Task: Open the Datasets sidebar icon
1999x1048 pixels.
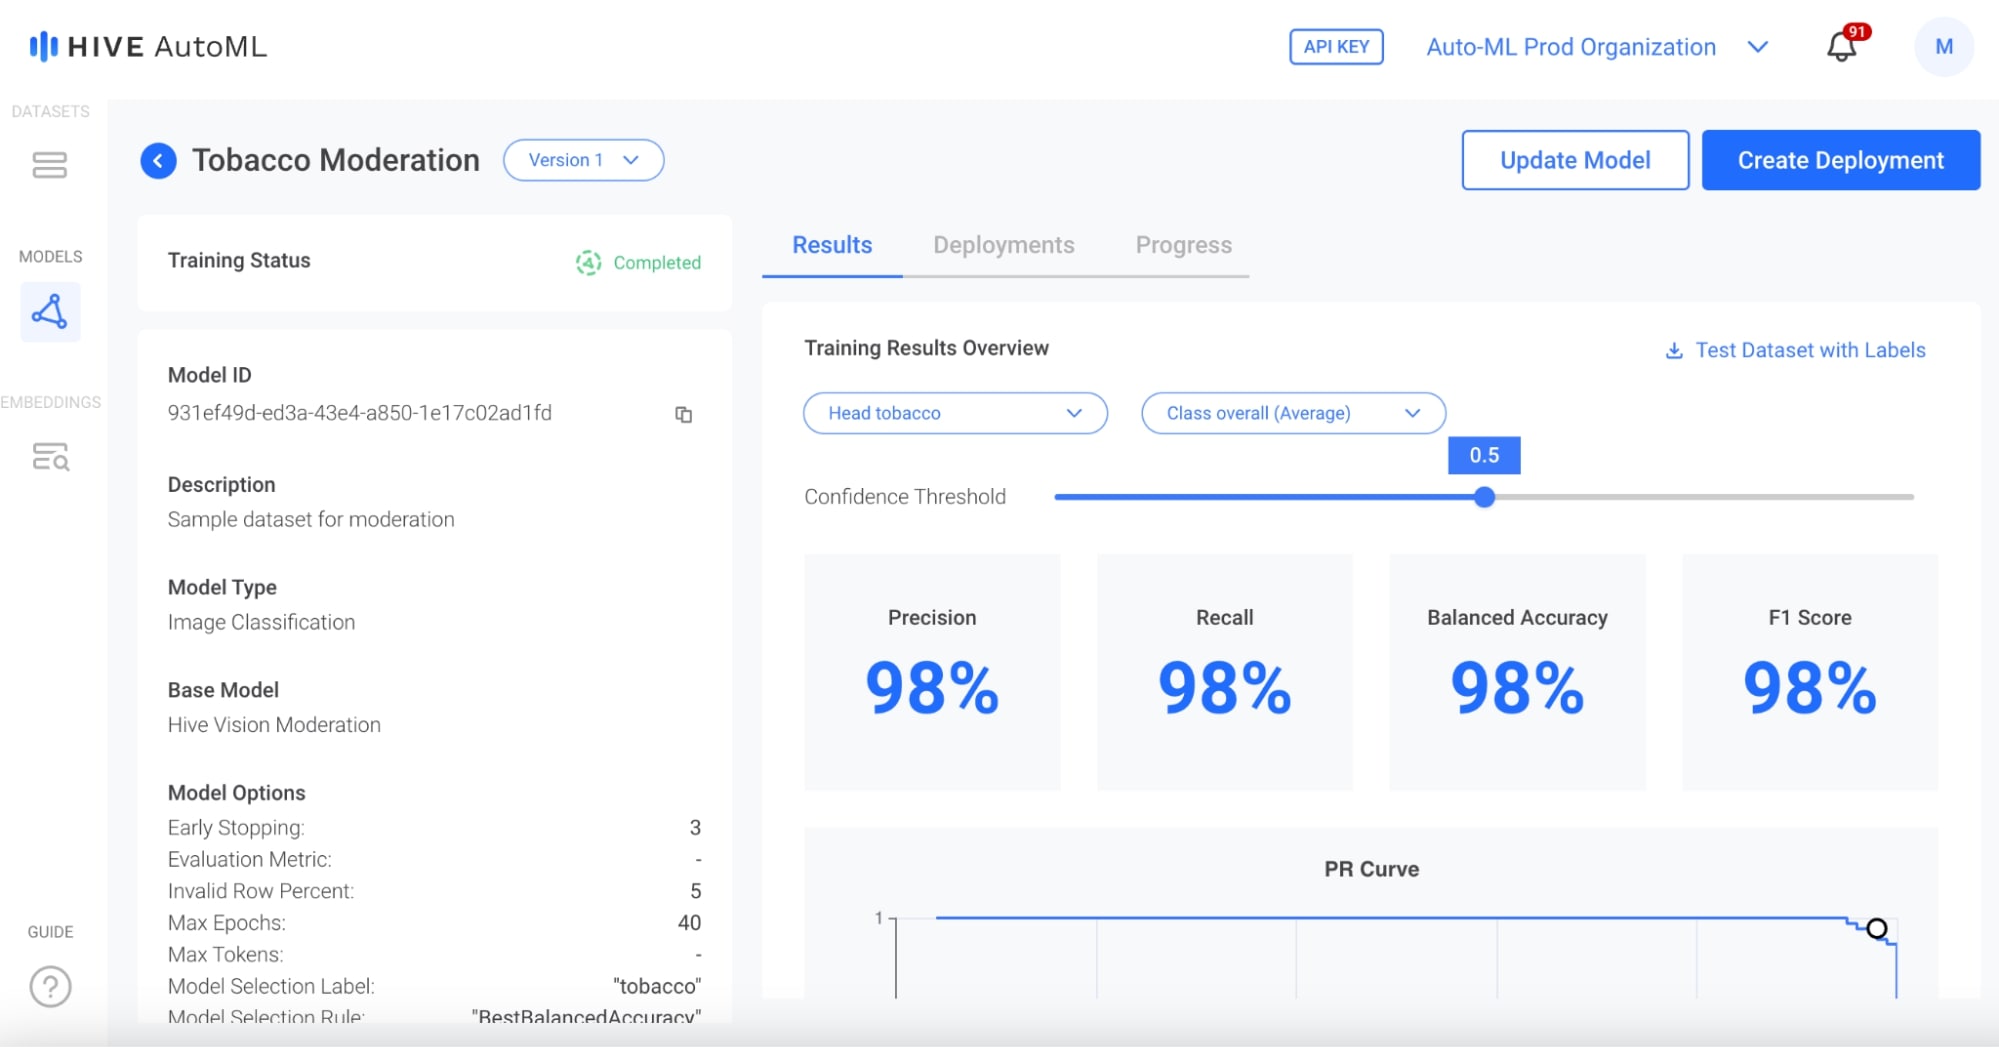Action: tap(50, 165)
